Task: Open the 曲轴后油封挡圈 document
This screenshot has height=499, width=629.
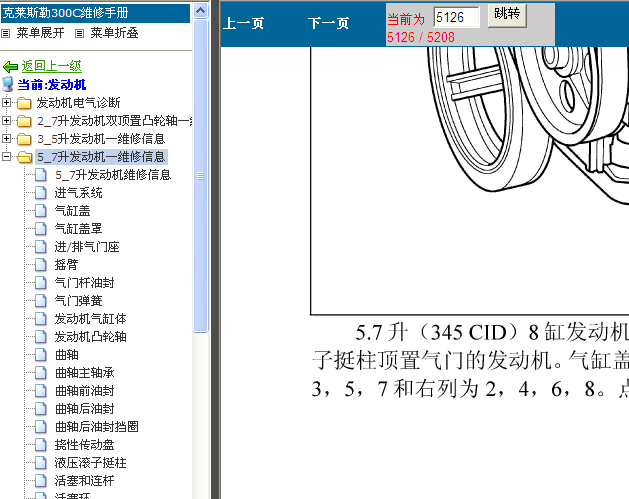Action: coord(97,427)
